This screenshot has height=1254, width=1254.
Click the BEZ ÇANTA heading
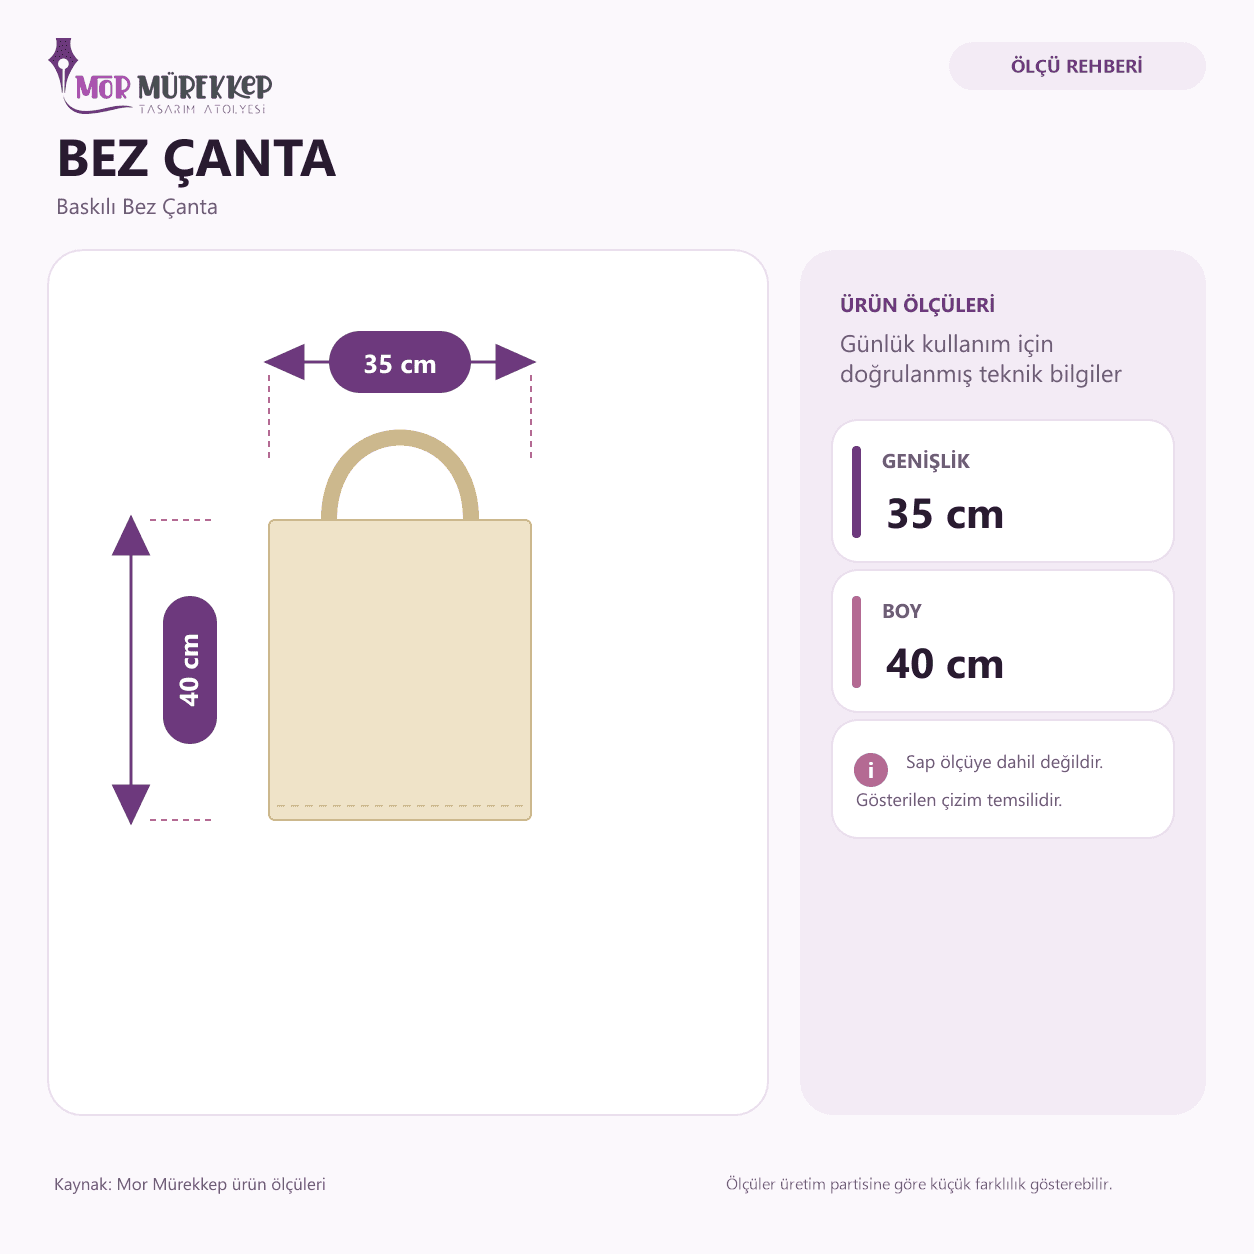click(196, 158)
